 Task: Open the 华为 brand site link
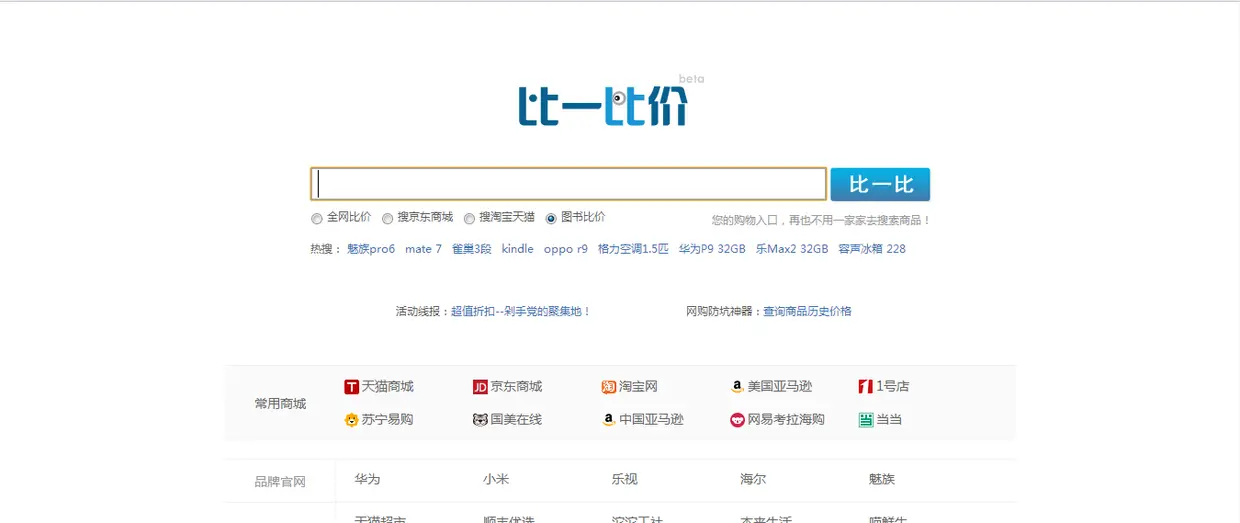[x=367, y=479]
